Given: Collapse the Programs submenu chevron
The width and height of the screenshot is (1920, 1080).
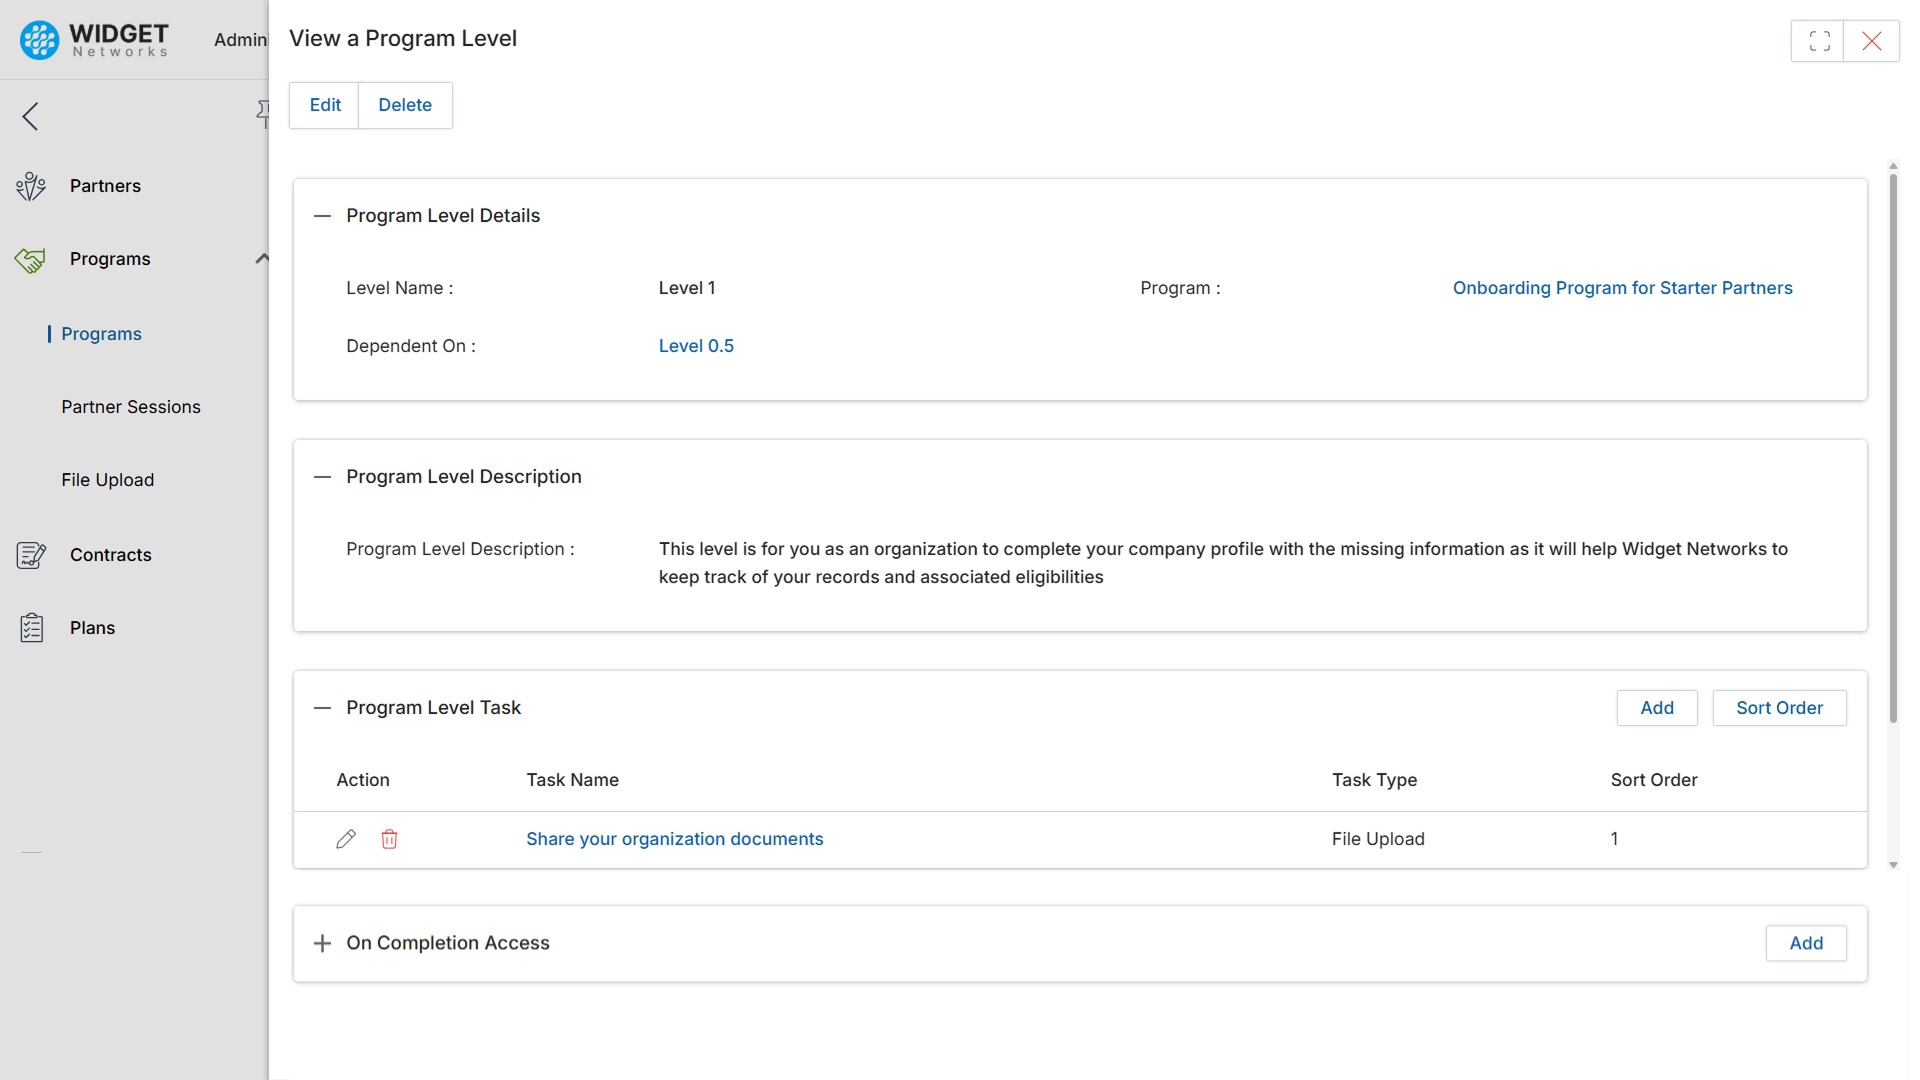Looking at the screenshot, I should 262,258.
